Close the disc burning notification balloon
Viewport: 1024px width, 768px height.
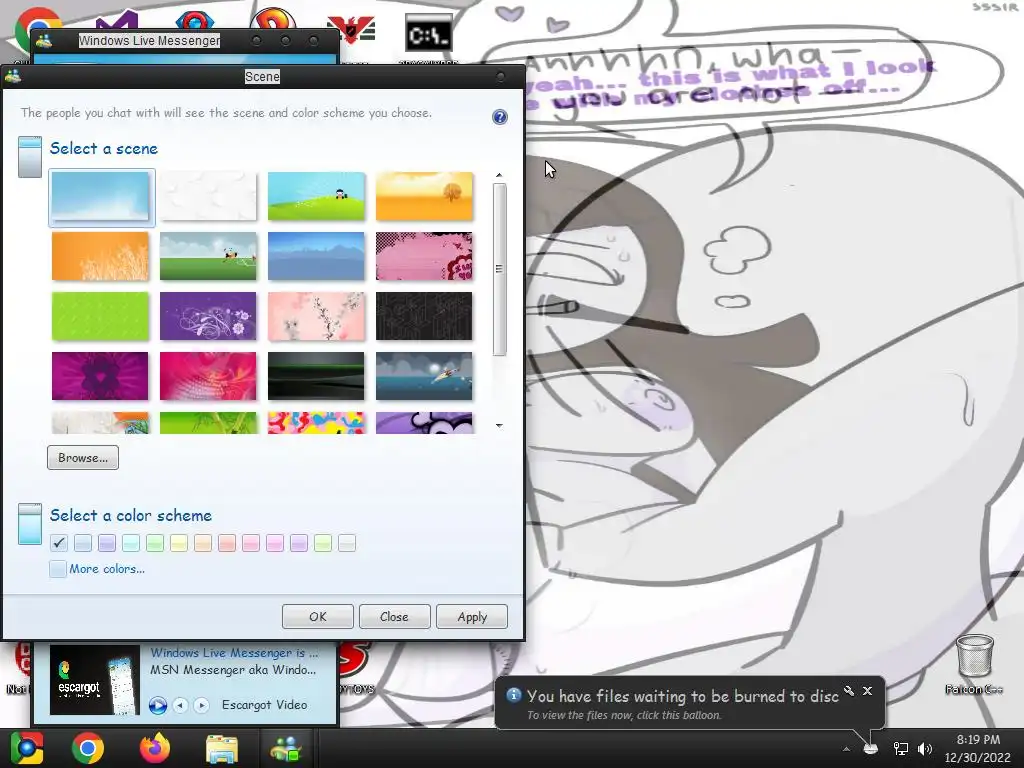click(867, 691)
